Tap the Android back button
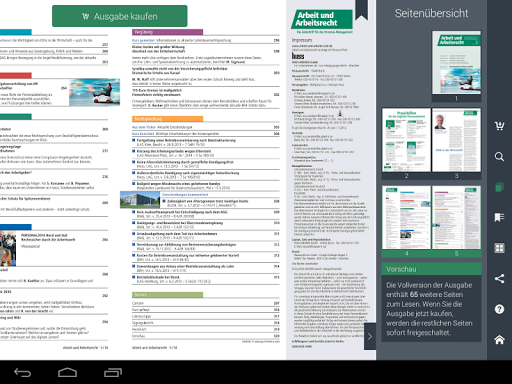The width and height of the screenshot is (512, 384). point(22,372)
